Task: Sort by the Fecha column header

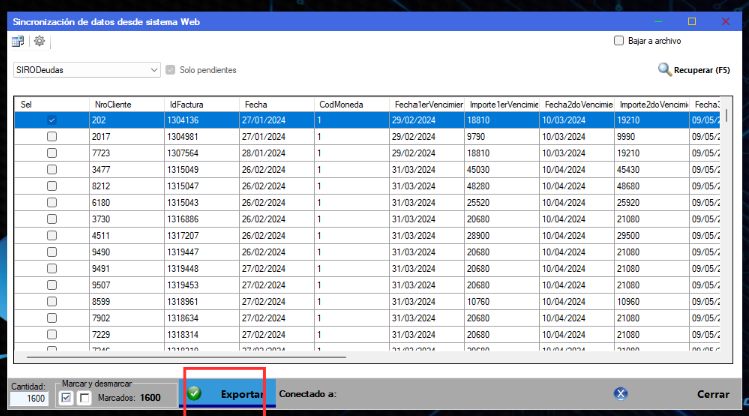Action: tap(277, 104)
